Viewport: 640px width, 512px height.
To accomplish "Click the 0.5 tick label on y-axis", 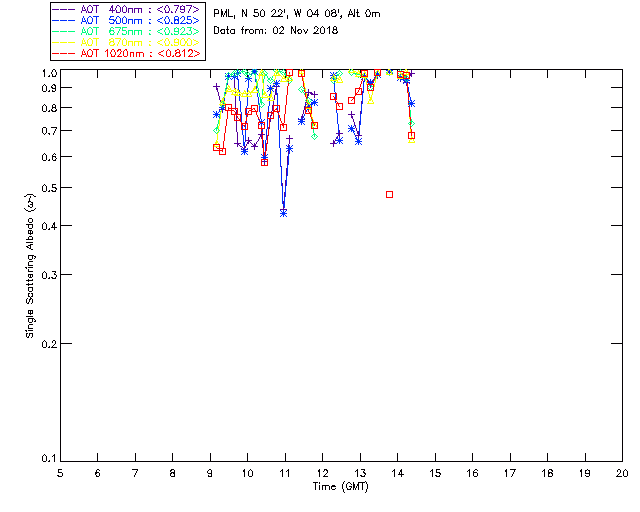I will 45,188.
